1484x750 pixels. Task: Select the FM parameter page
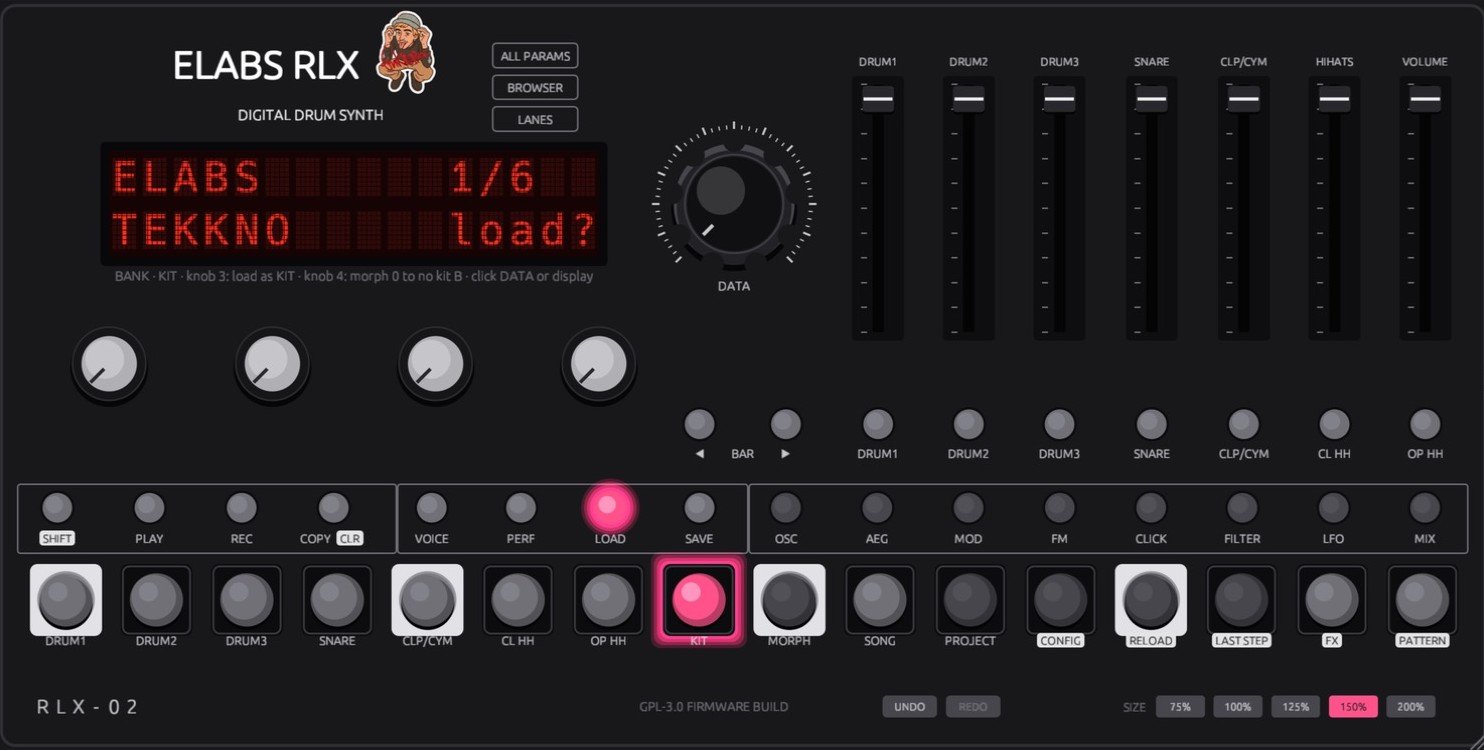(1059, 508)
